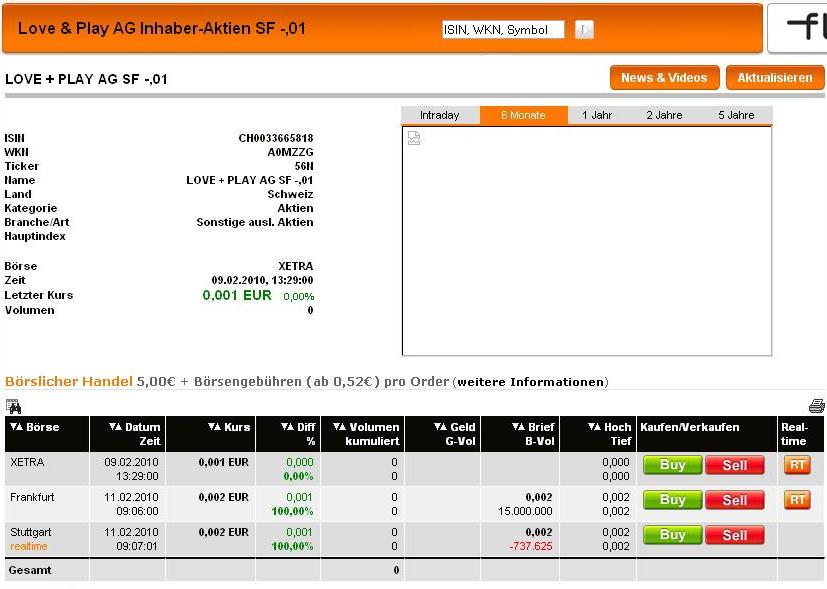Image resolution: width=827 pixels, height=589 pixels.
Task: Click the WKN value A0MZZG
Action: [291, 152]
